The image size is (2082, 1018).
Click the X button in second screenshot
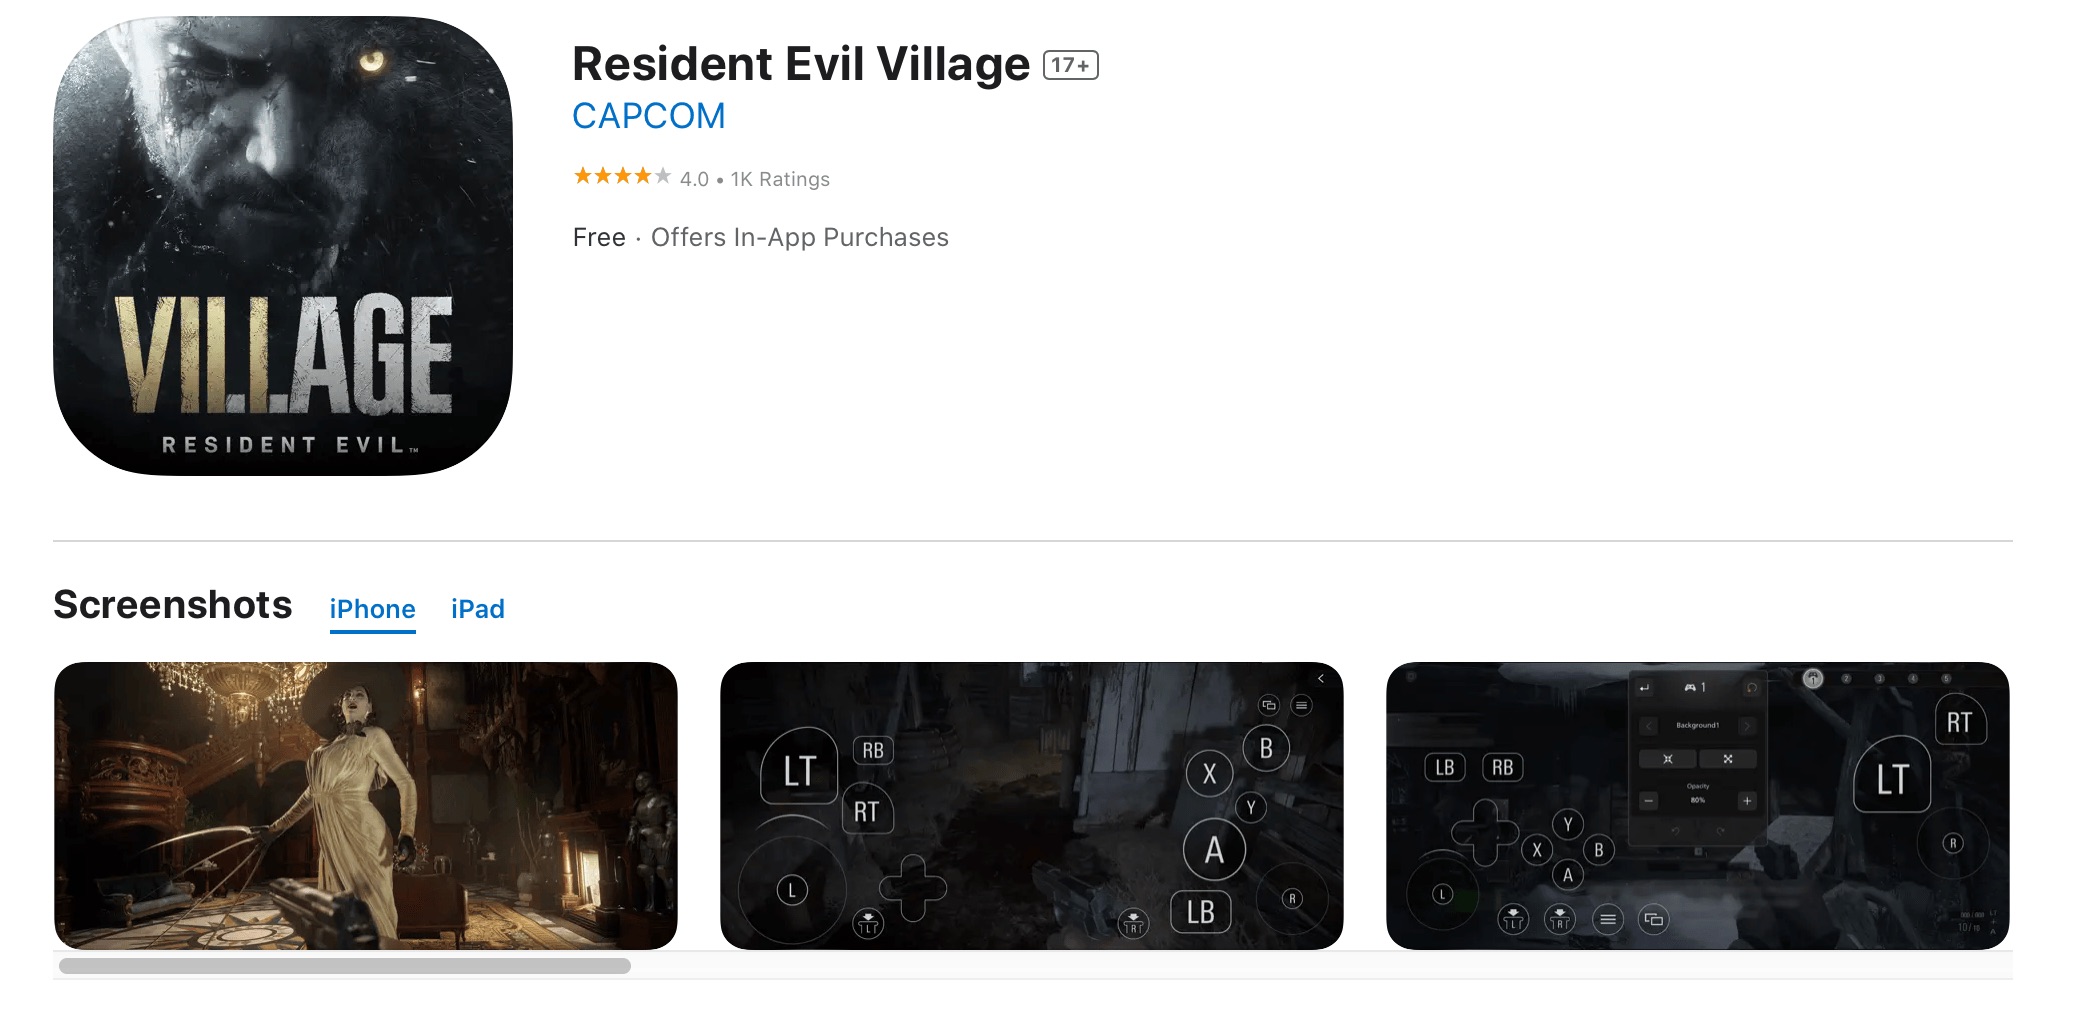tap(1209, 773)
